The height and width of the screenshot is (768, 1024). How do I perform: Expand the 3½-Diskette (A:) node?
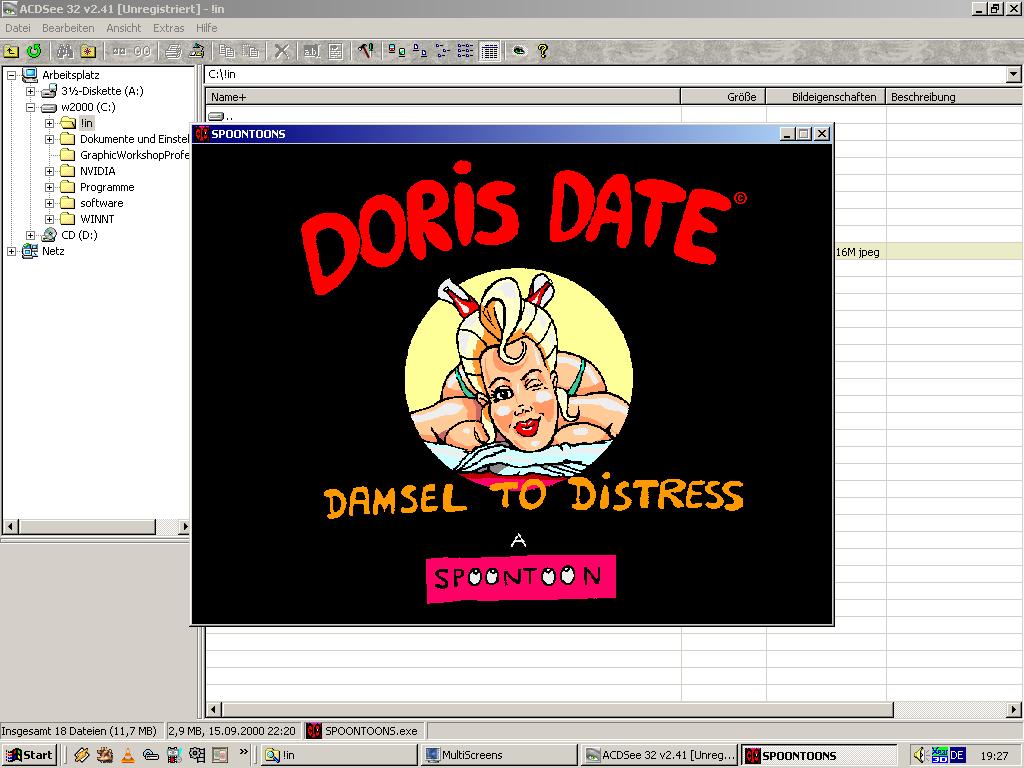[x=30, y=91]
